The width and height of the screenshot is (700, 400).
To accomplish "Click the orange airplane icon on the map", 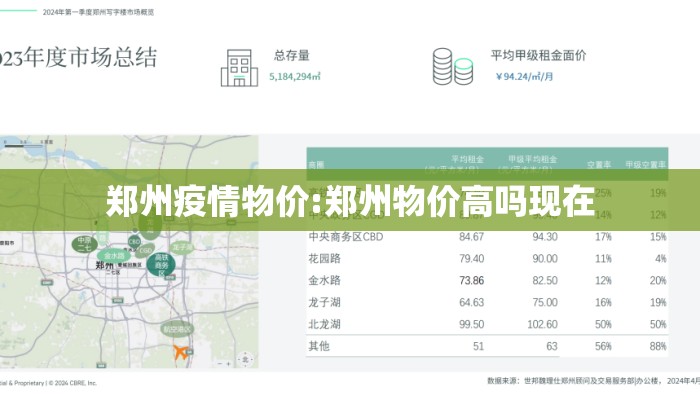I will [181, 352].
